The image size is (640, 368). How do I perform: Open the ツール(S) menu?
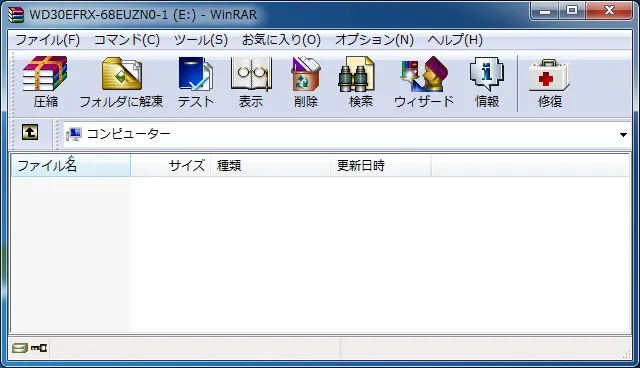[x=200, y=40]
